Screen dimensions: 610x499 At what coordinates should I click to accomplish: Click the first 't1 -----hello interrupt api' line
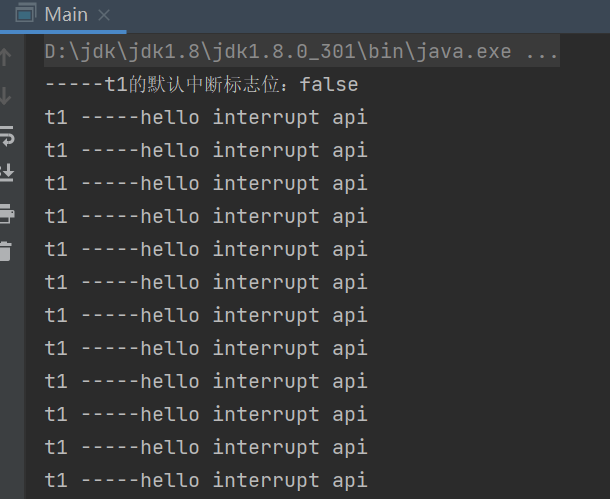pyautogui.click(x=205, y=118)
